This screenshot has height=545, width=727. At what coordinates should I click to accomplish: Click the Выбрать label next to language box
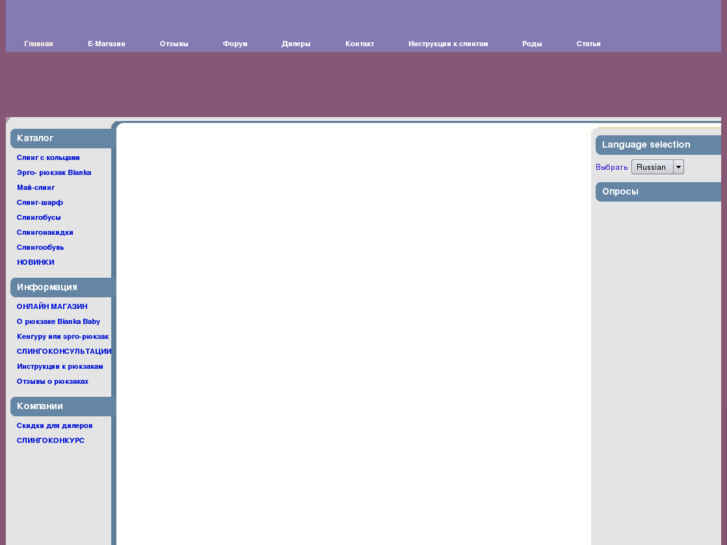[612, 167]
